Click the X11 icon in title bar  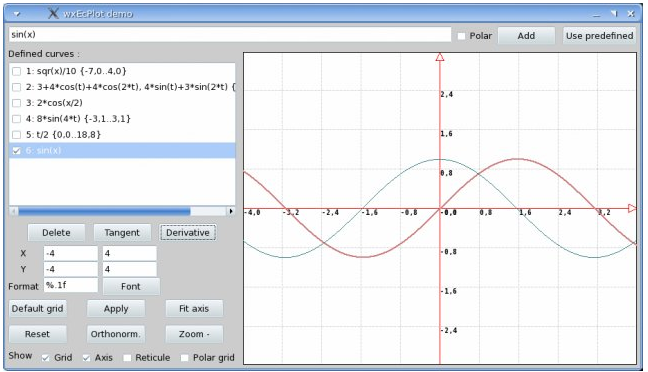53,13
